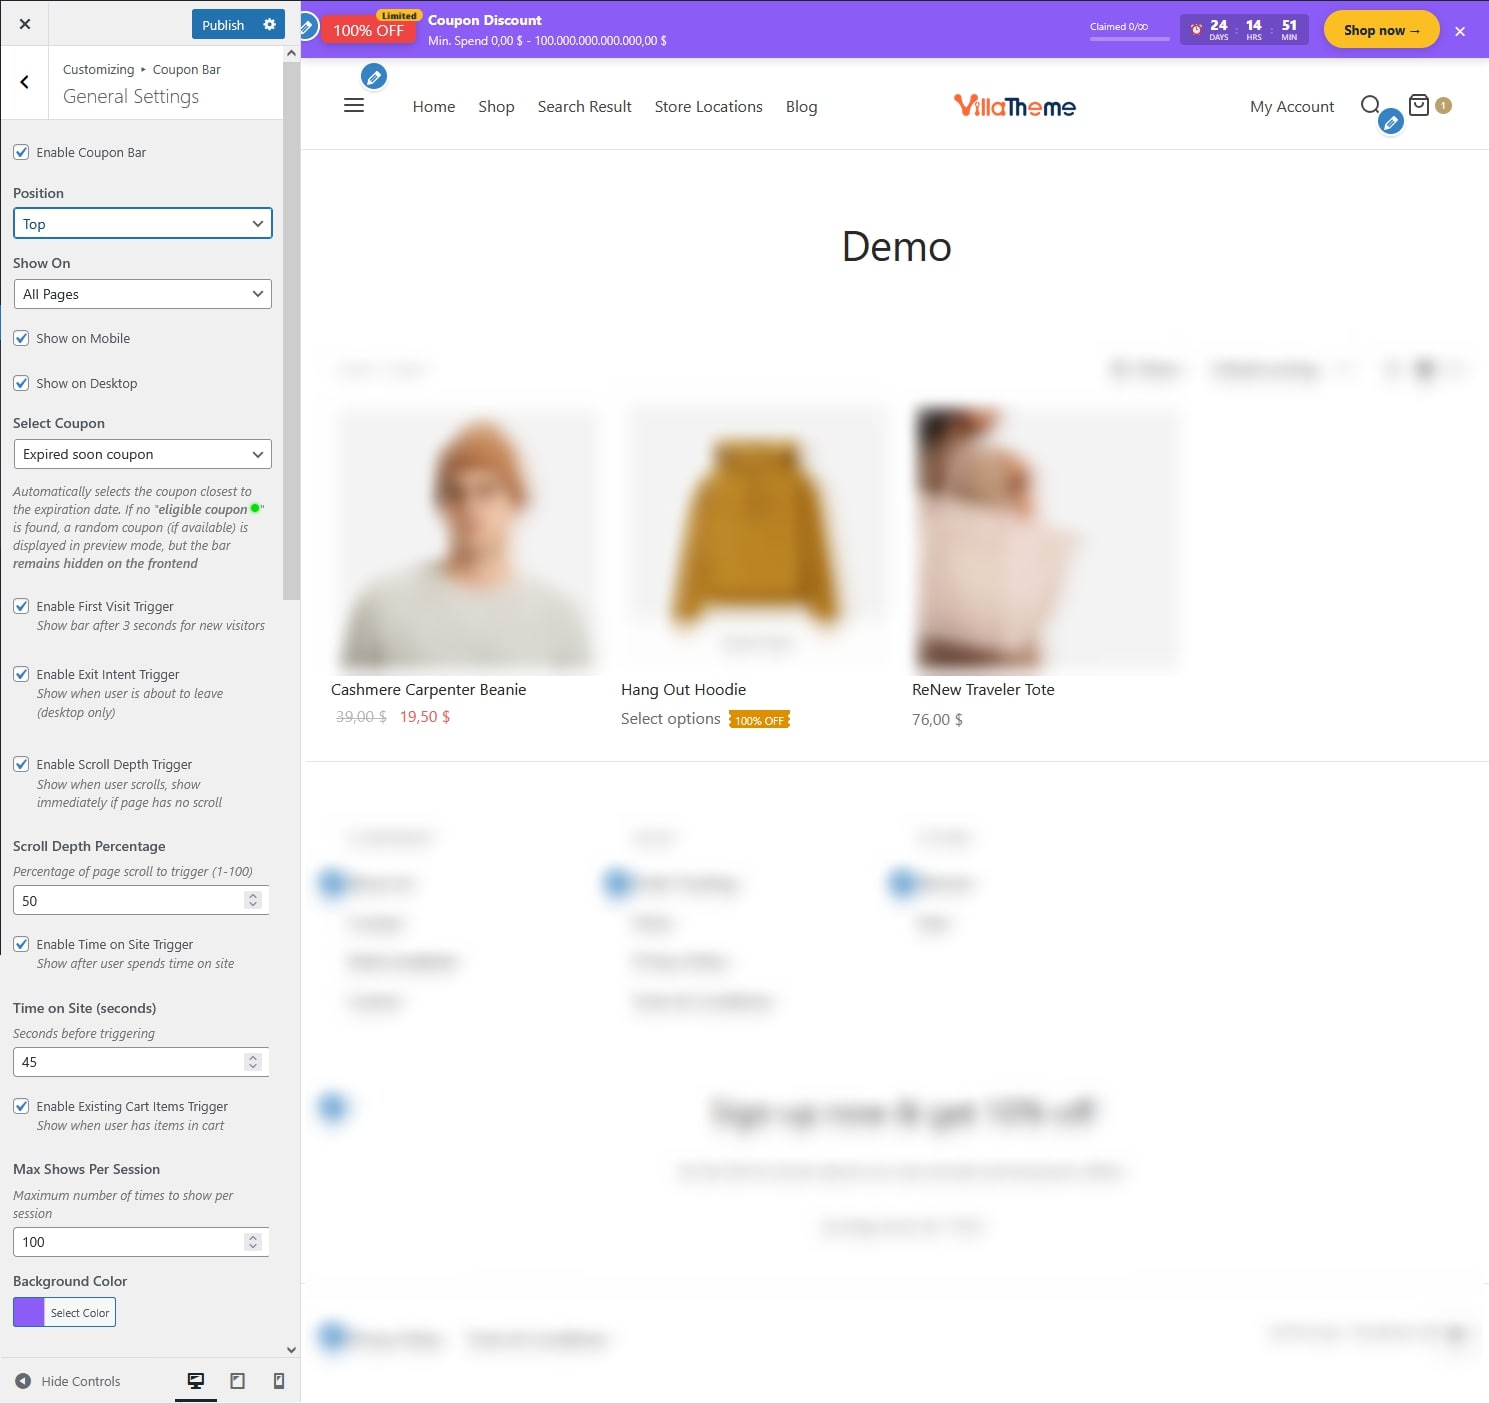Click the publish settings gear icon
The height and width of the screenshot is (1403, 1489).
point(269,25)
